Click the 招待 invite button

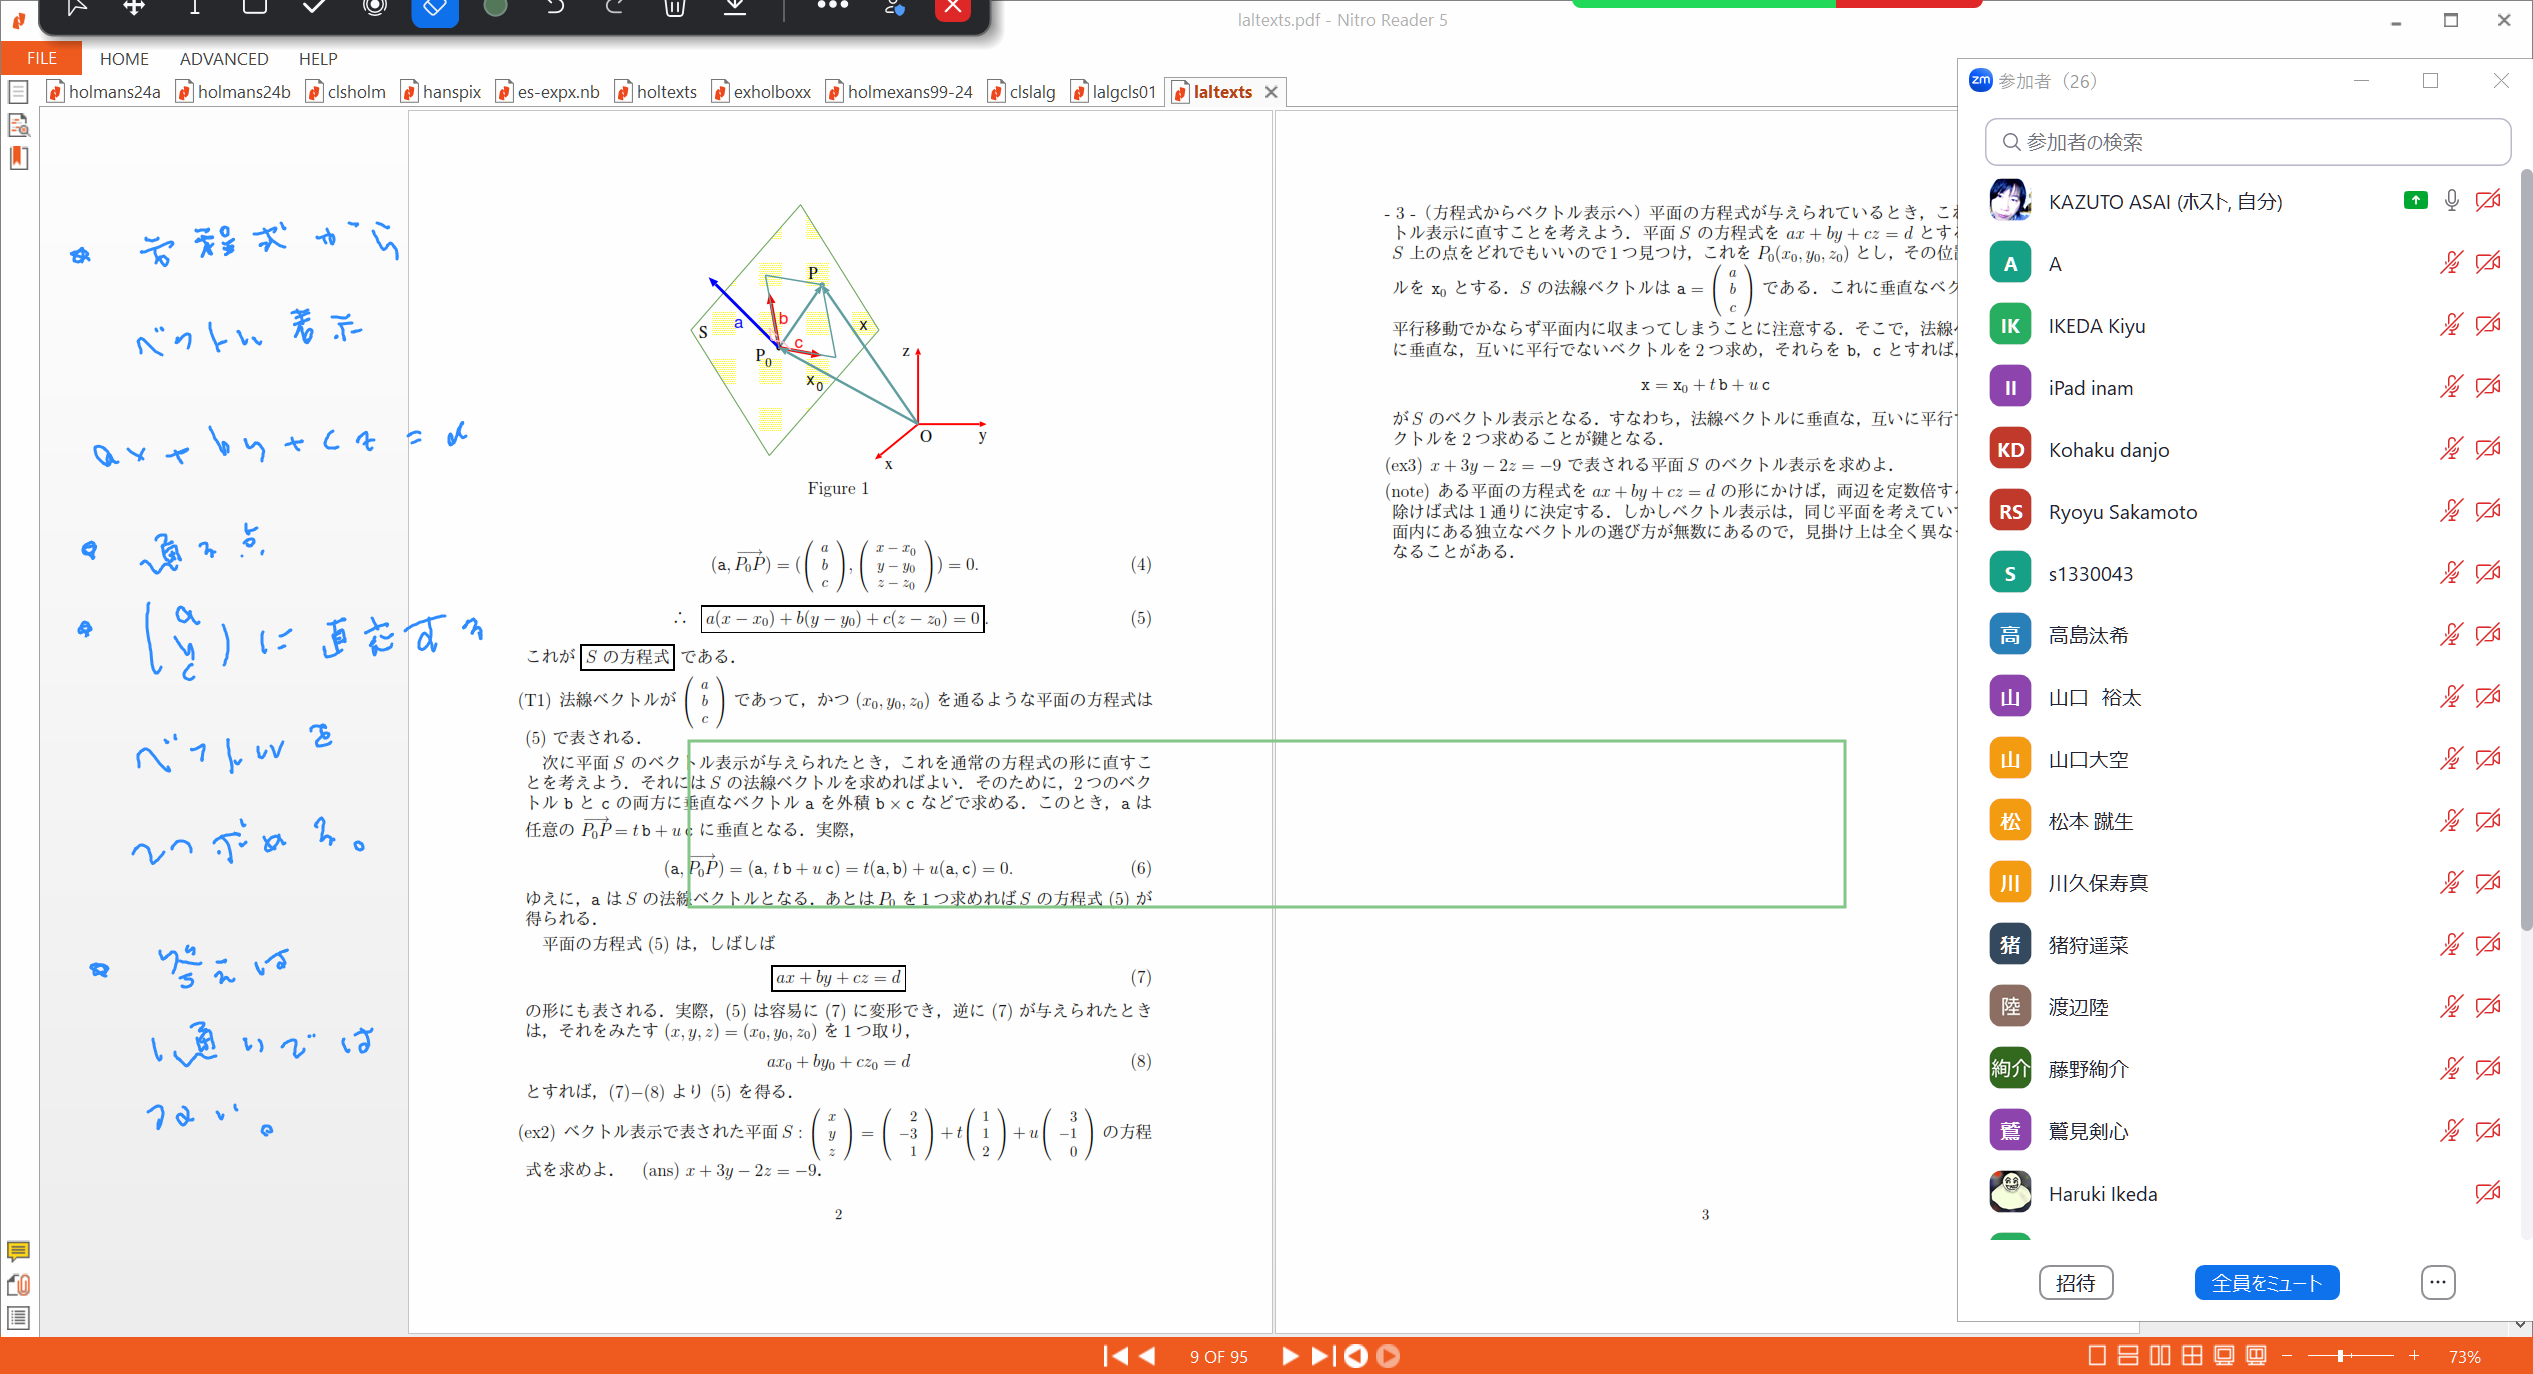(2076, 1283)
